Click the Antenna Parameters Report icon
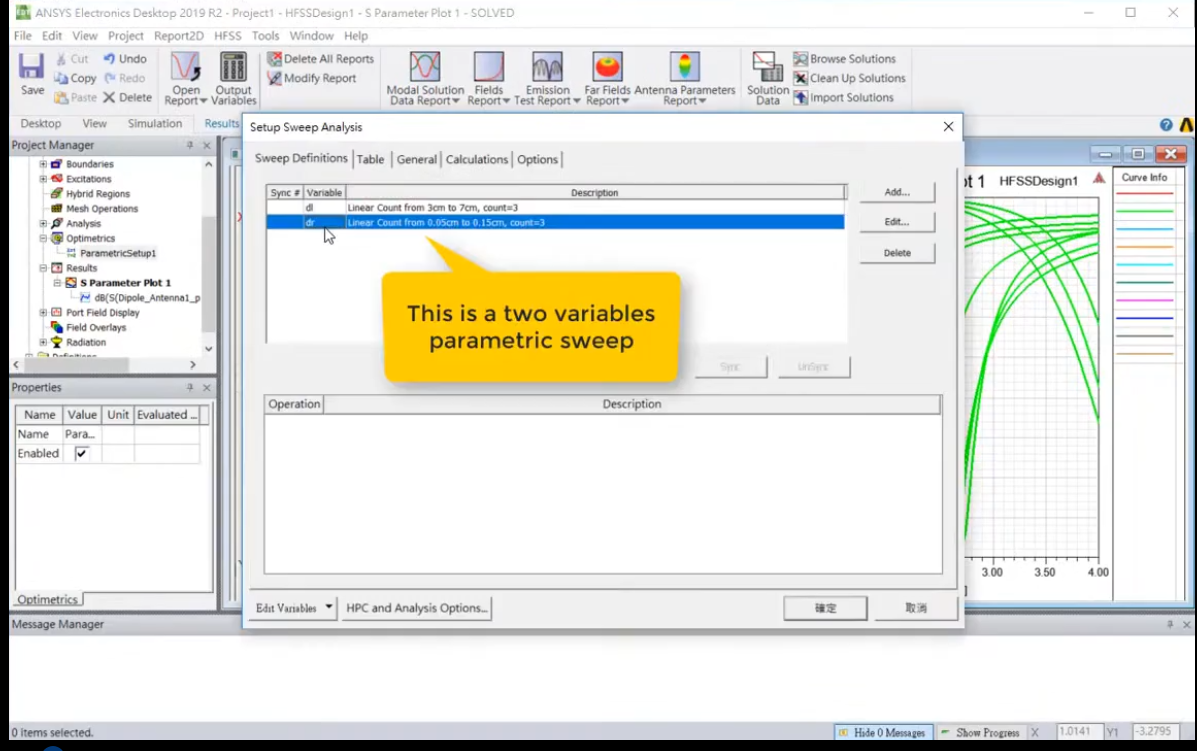 685,66
